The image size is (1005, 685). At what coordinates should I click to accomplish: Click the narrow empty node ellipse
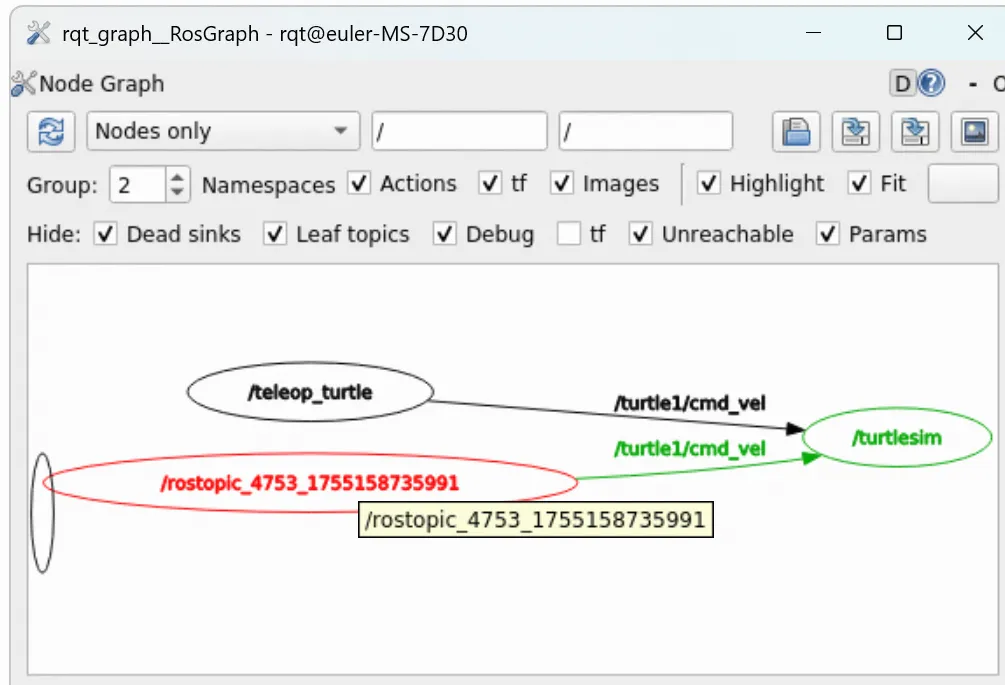42,513
